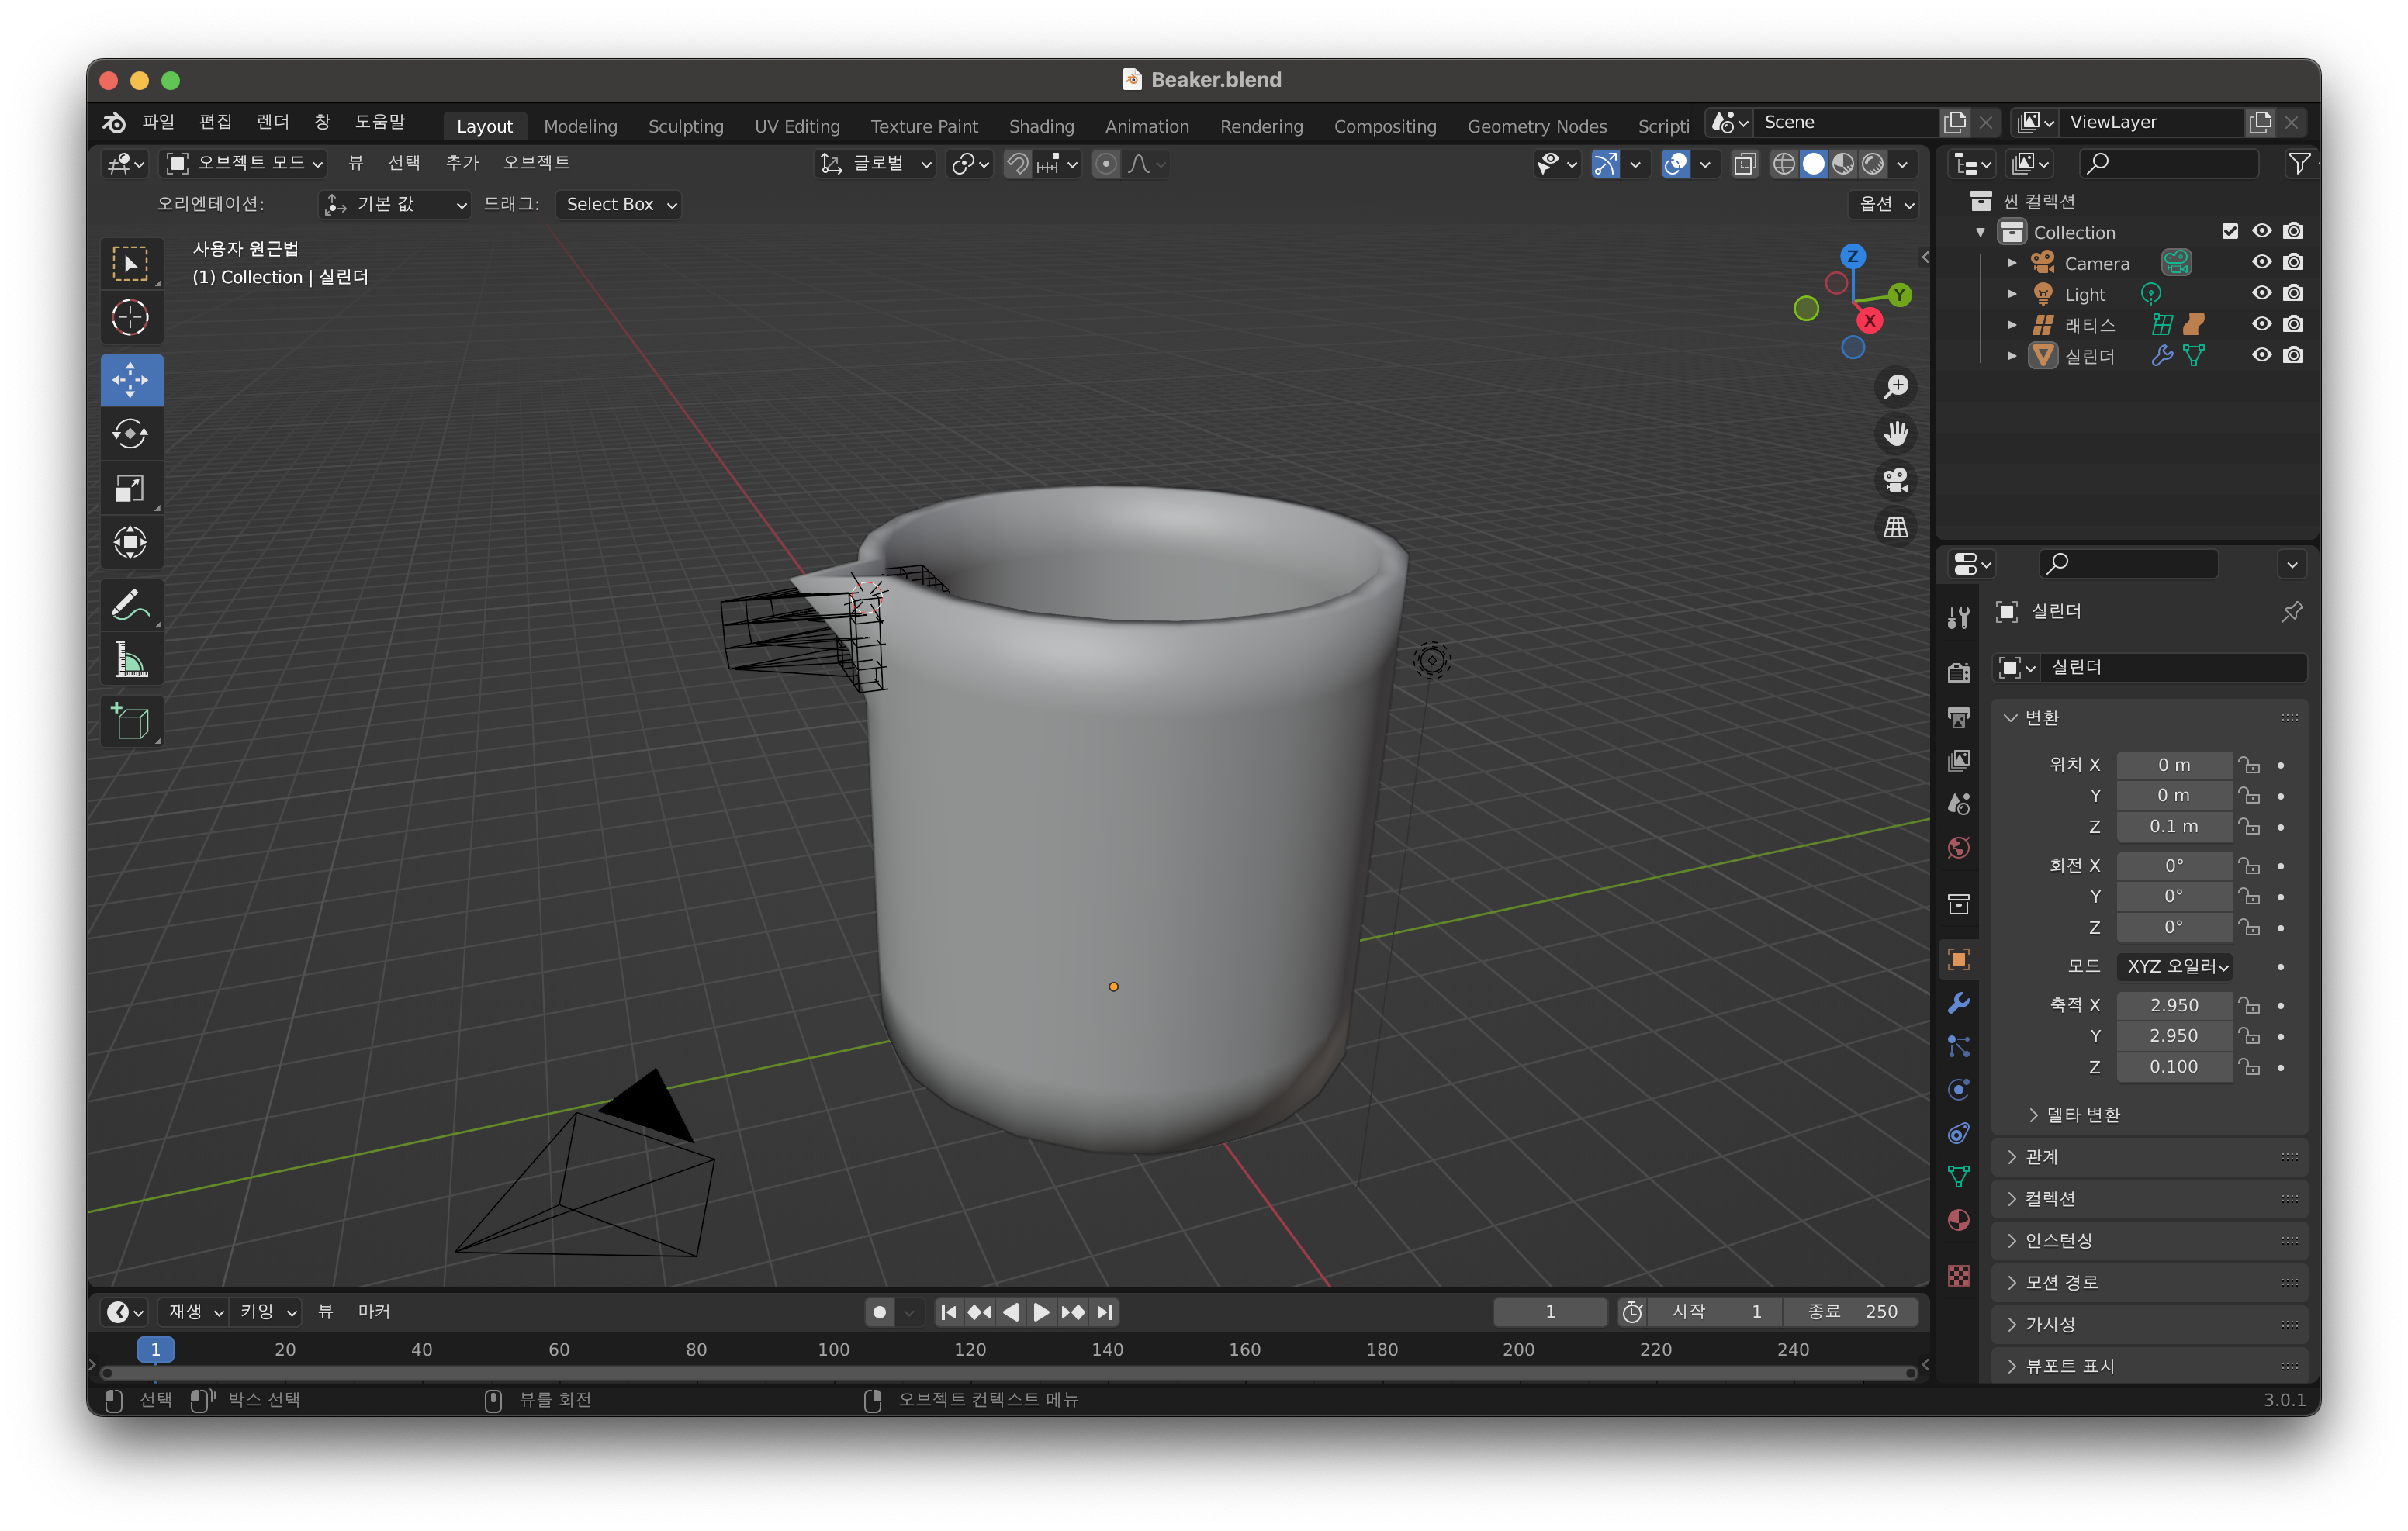Select the Rotate tool in toolbar
Image resolution: width=2408 pixels, height=1531 pixels.
point(130,433)
